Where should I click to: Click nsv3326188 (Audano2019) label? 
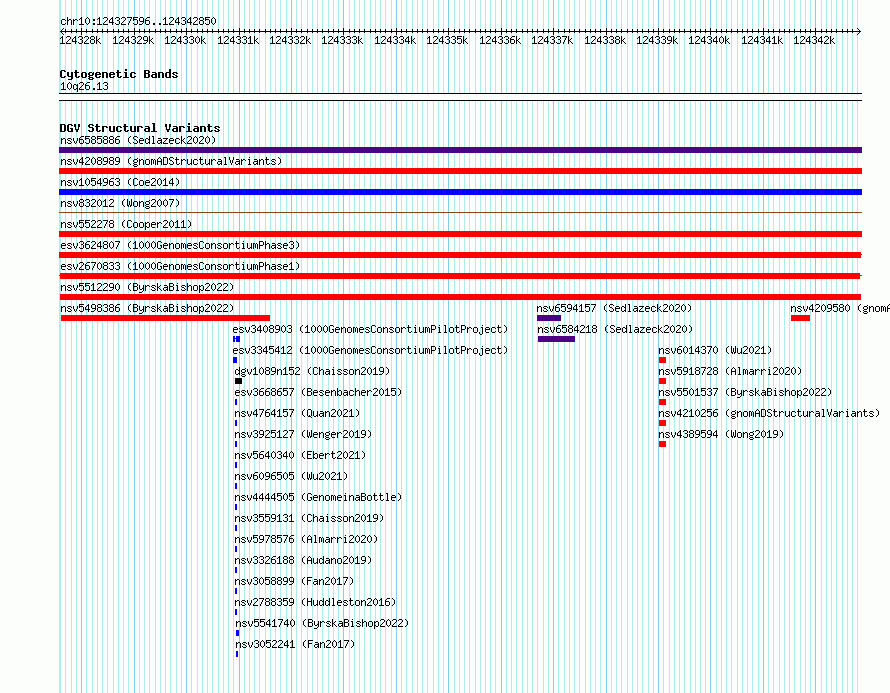[x=303, y=560]
